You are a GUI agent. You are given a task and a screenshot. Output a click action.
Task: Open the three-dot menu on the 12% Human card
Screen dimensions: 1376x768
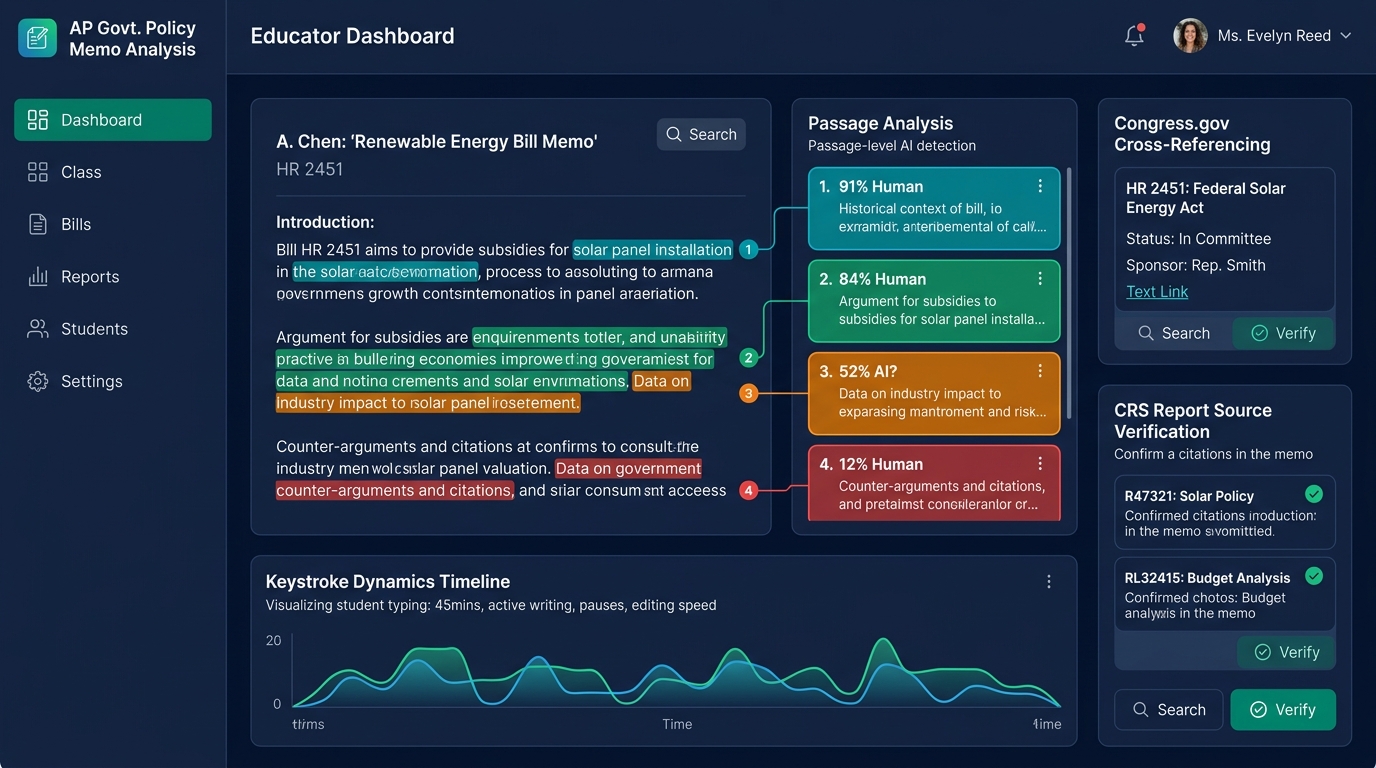pos(1040,464)
